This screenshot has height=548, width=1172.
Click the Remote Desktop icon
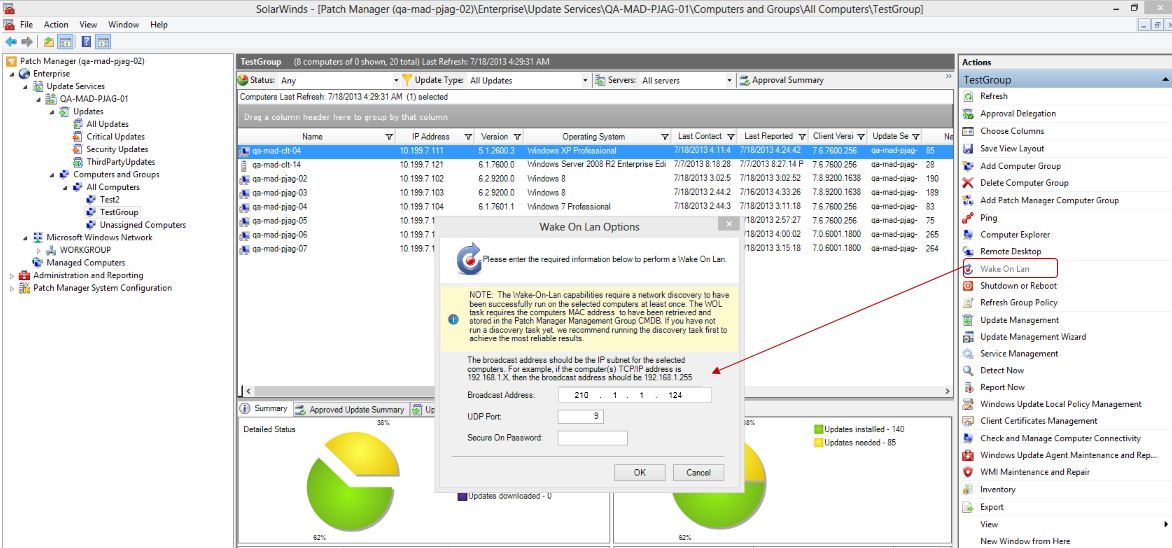click(x=968, y=251)
